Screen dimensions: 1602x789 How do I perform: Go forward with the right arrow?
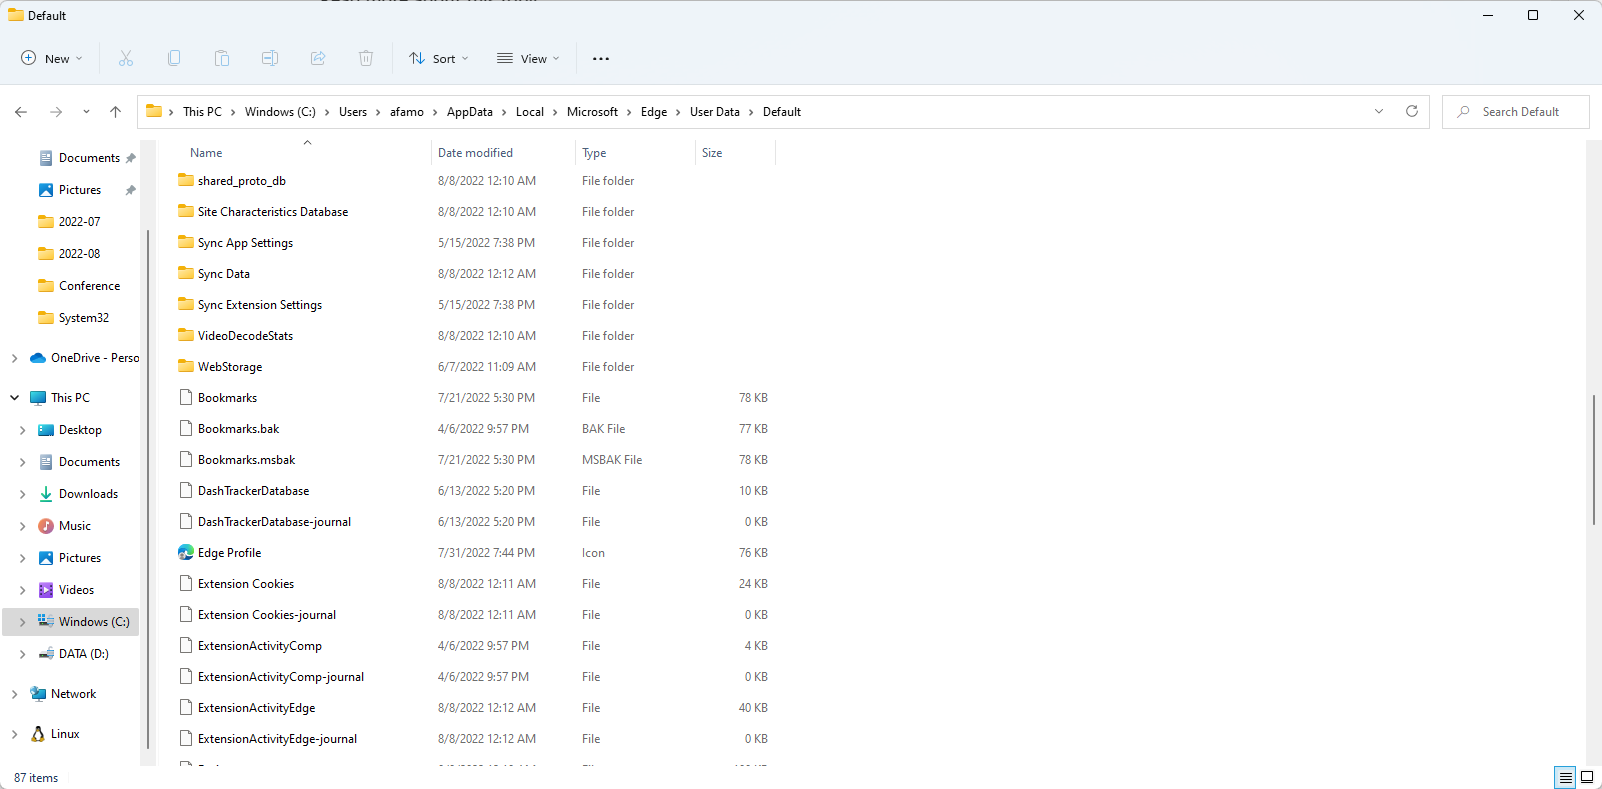(x=56, y=112)
